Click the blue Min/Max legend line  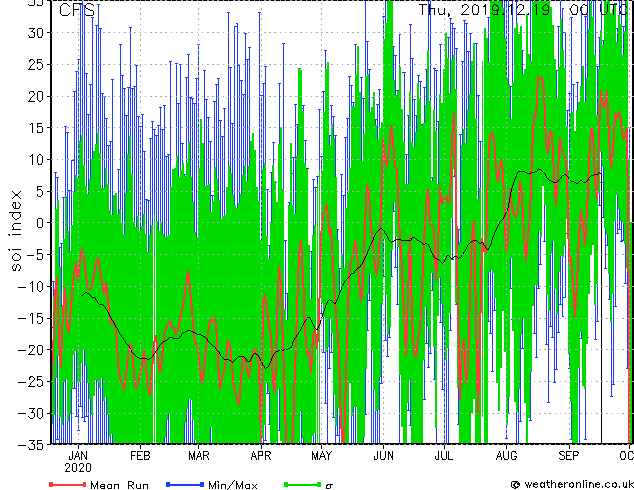185,484
